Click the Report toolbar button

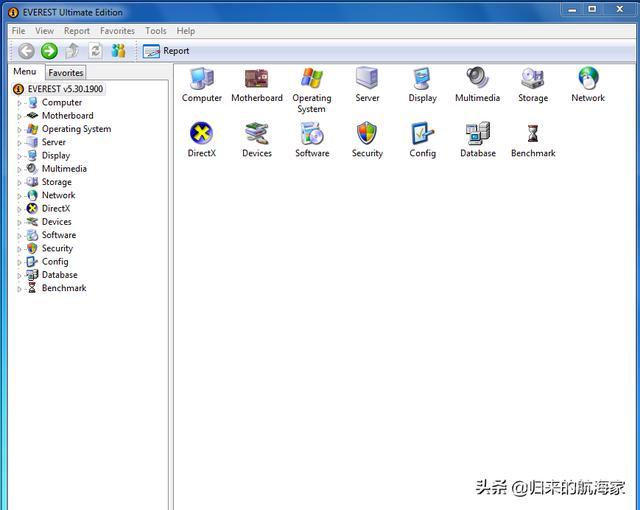[166, 51]
